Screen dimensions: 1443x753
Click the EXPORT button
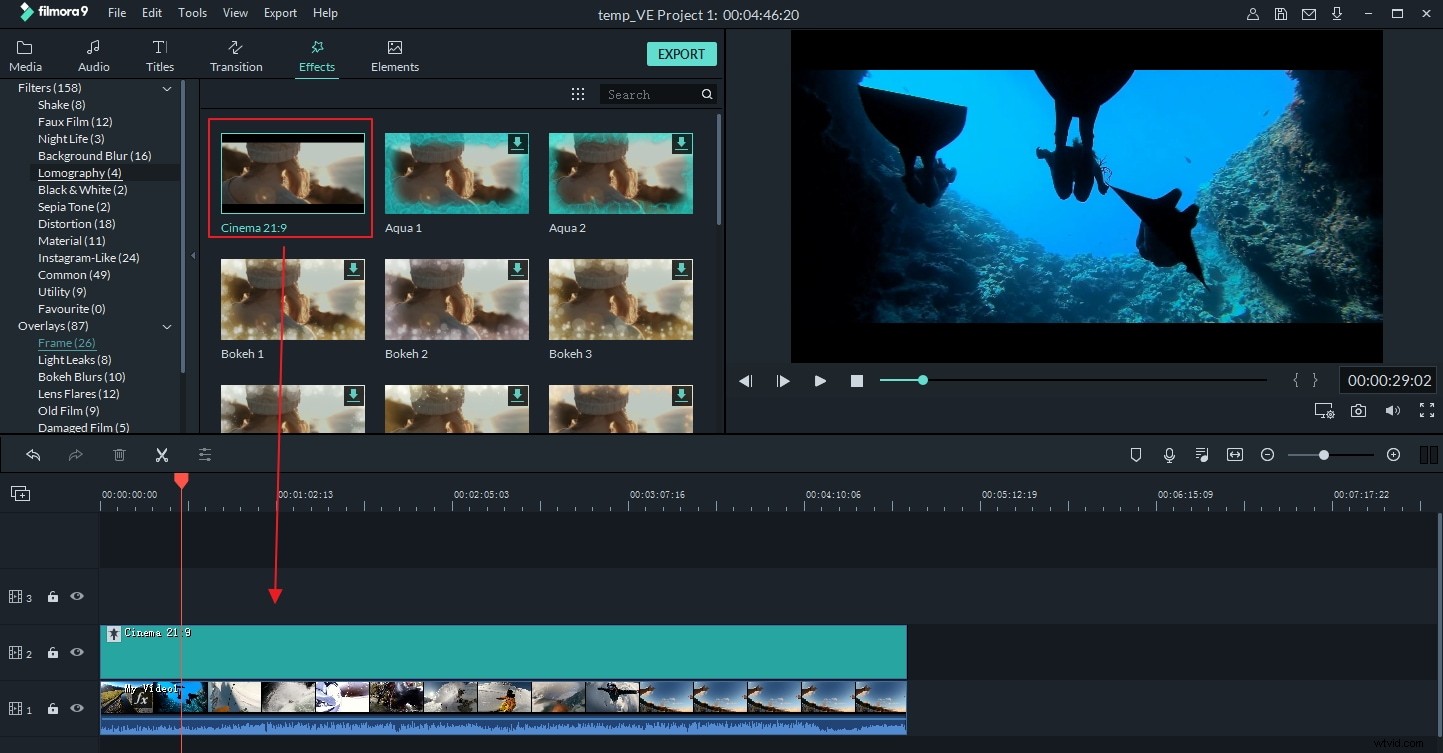click(681, 54)
